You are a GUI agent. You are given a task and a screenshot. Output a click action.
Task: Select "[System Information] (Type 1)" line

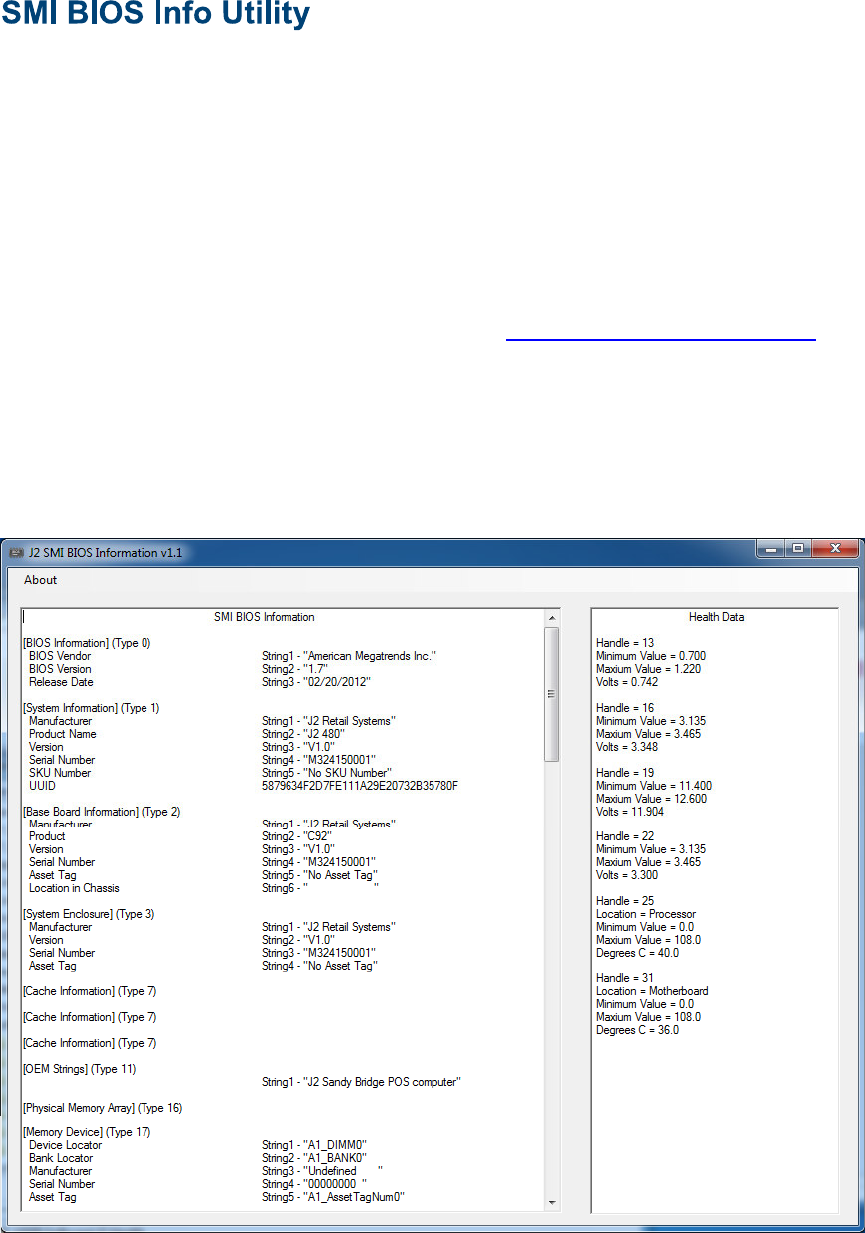[90, 708]
